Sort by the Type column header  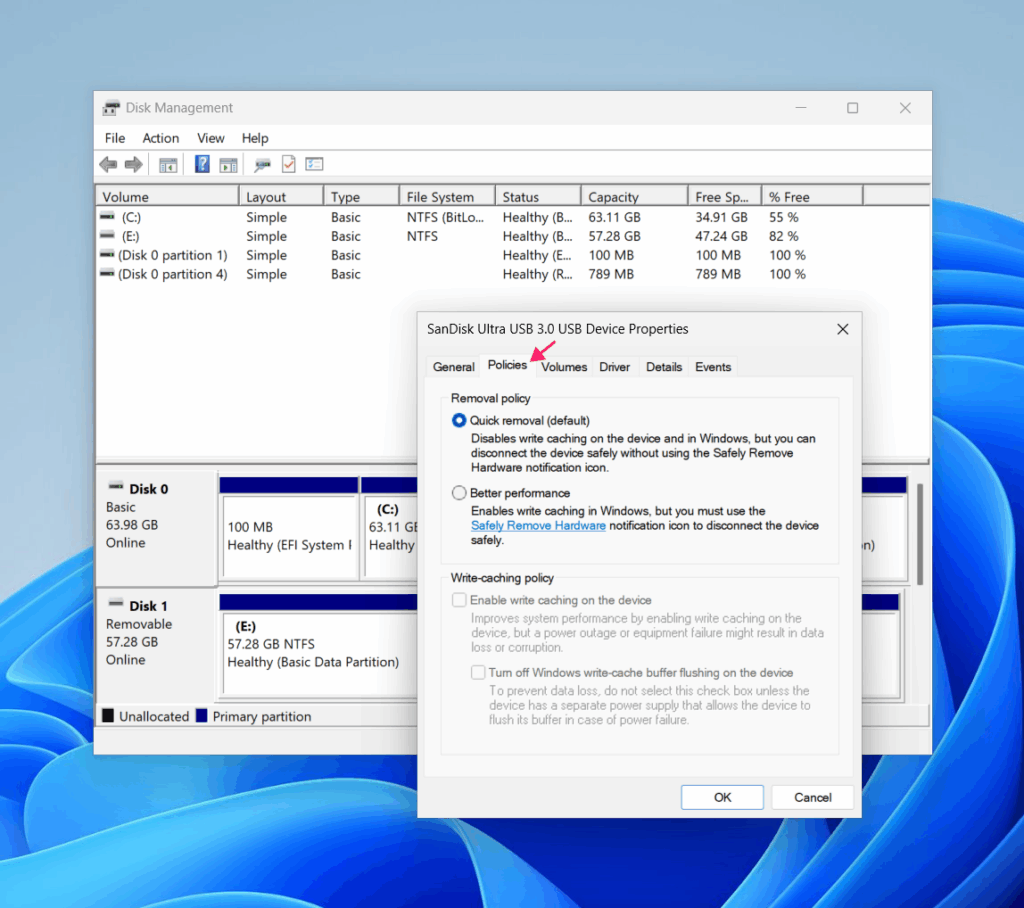362,197
